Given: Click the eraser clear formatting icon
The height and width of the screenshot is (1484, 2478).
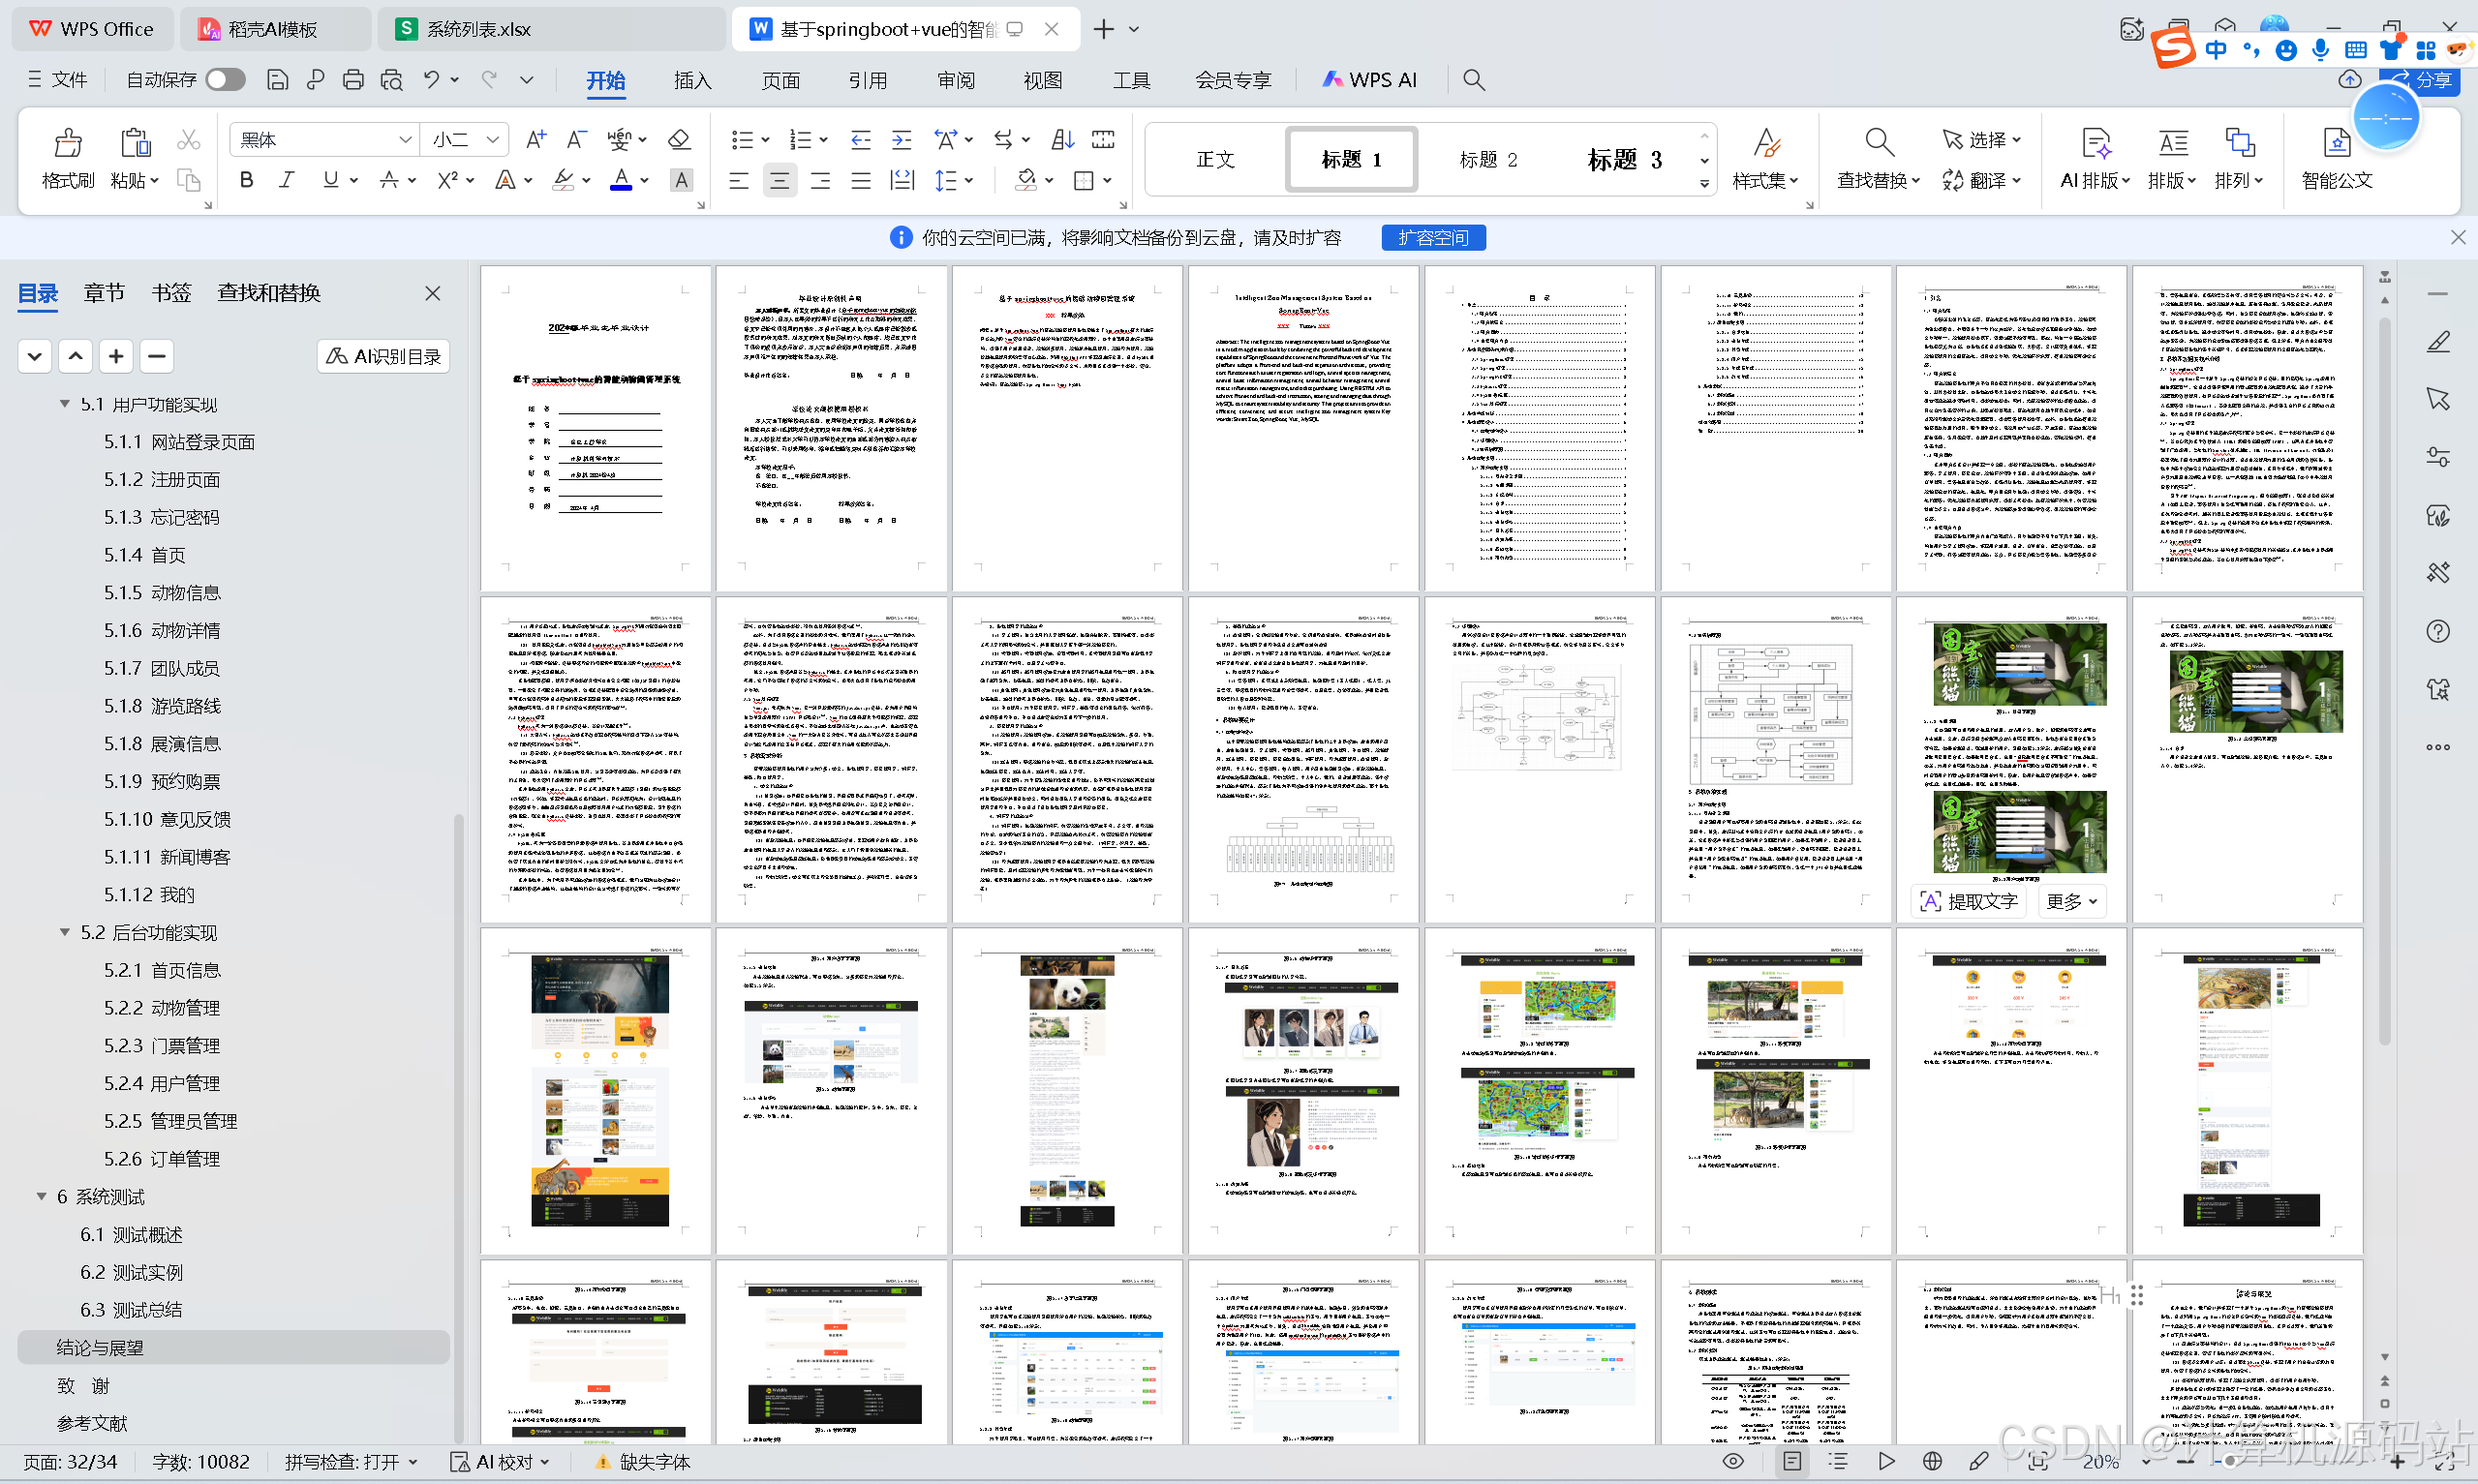Looking at the screenshot, I should click(x=680, y=140).
